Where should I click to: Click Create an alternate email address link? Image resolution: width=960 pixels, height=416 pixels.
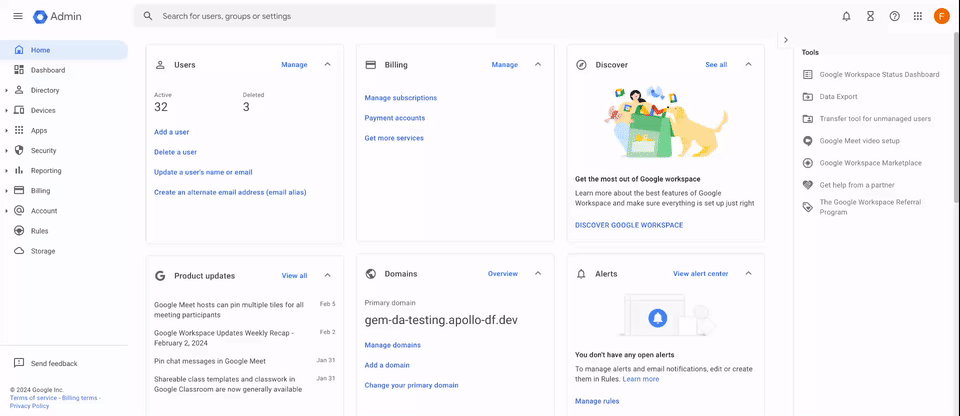(x=230, y=192)
